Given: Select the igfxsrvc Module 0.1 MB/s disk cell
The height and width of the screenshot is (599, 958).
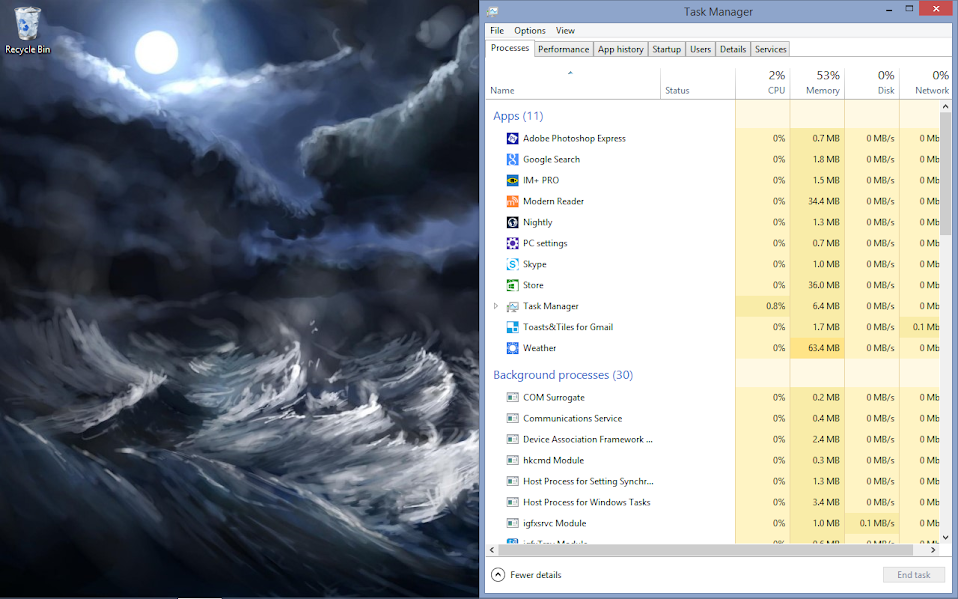Looking at the screenshot, I should pos(872,523).
